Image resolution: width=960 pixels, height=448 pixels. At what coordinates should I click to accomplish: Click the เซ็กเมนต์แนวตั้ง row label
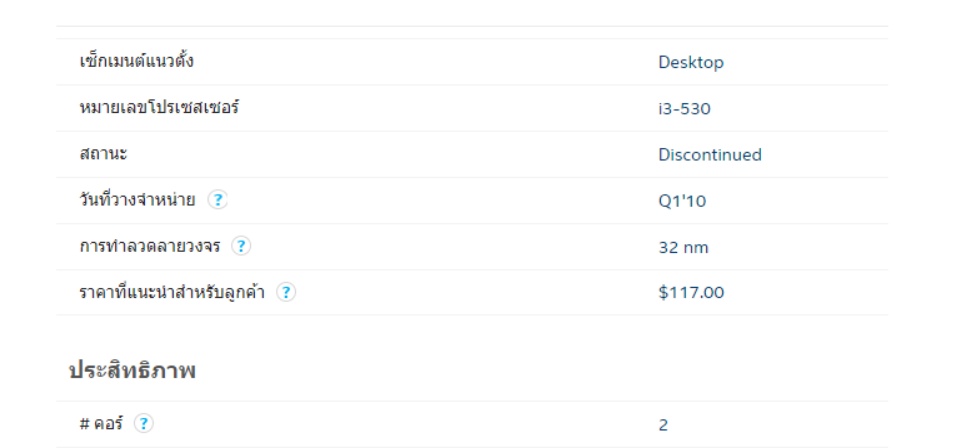[137, 61]
